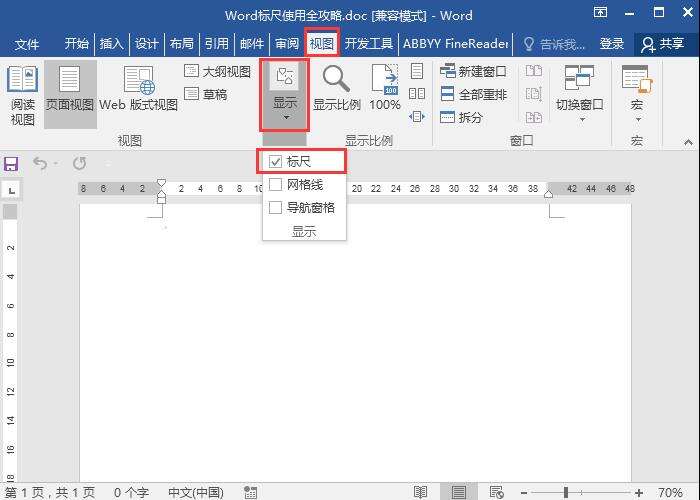Open the ABBYY FineReader tab
700x500 pixels.
[455, 43]
